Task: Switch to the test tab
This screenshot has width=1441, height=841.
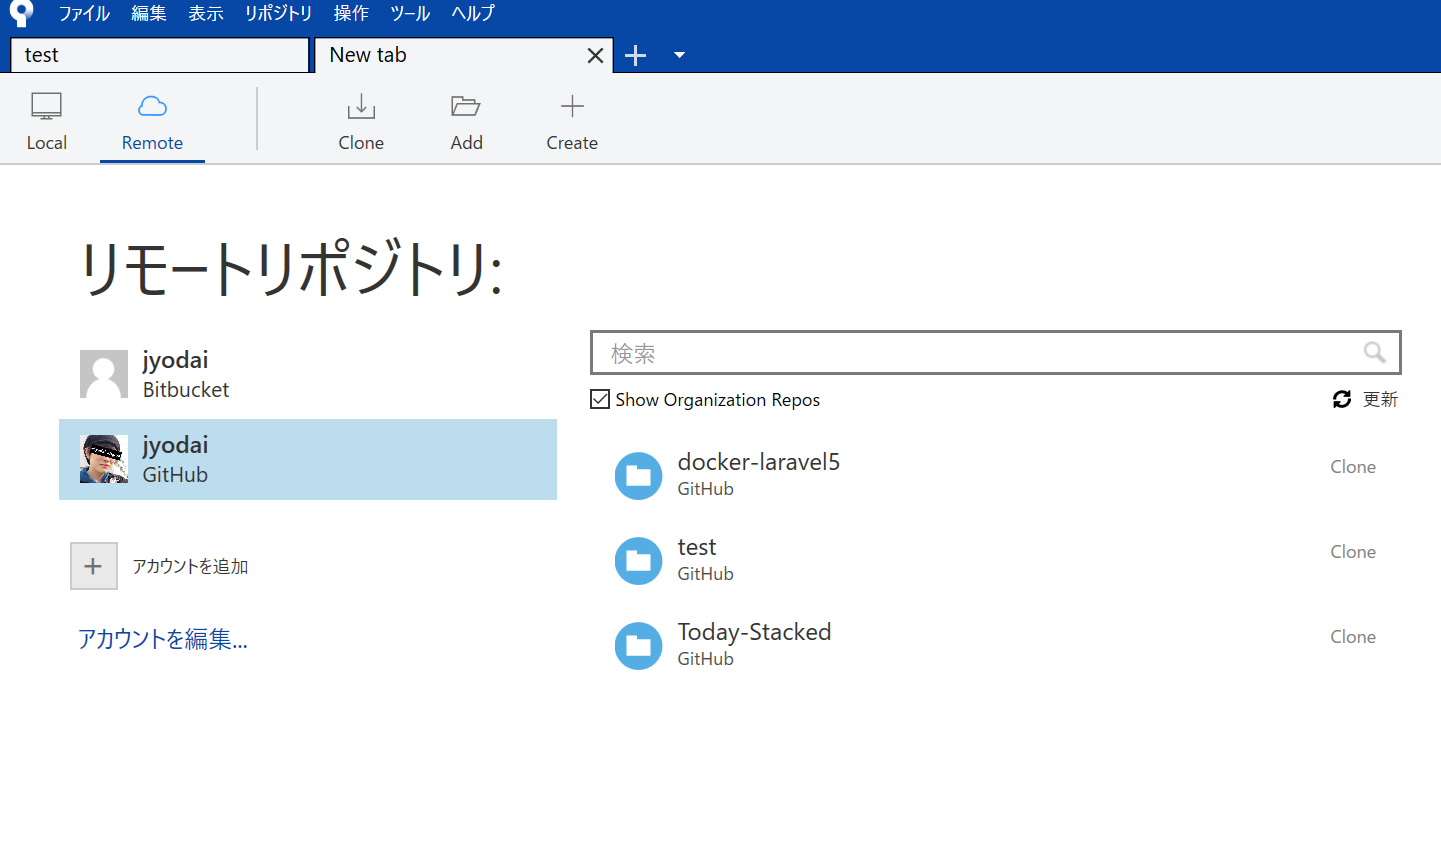Action: (159, 55)
